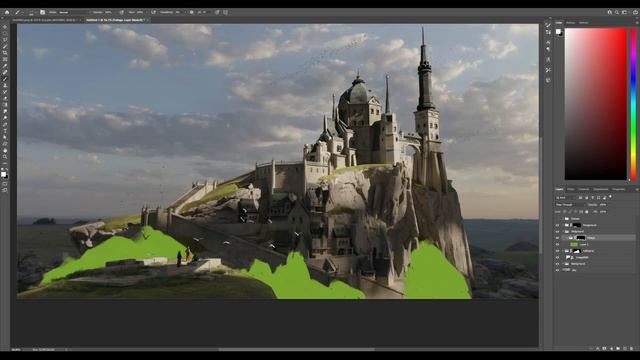Viewport: 640px width, 360px height.
Task: Click the delete layer trash icon
Action: pos(631,349)
